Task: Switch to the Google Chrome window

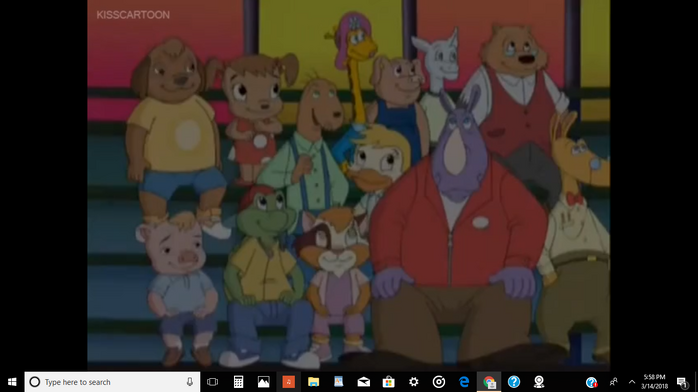Action: (489, 382)
